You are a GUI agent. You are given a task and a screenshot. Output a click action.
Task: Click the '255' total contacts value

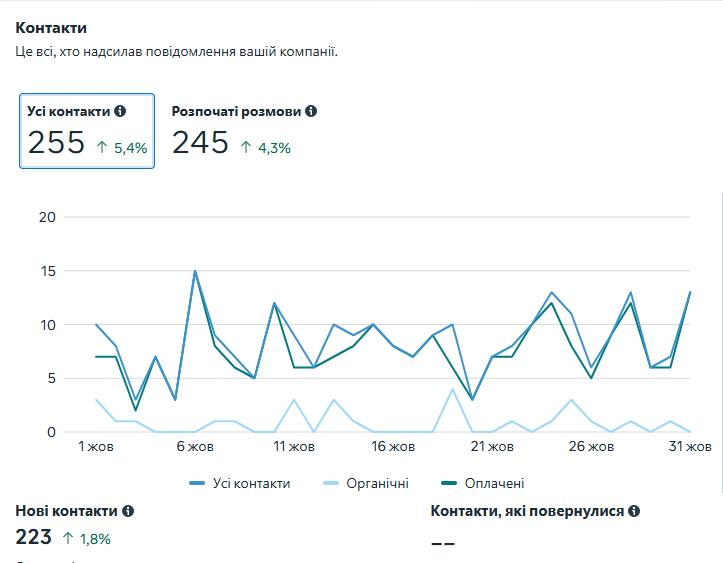(x=56, y=142)
